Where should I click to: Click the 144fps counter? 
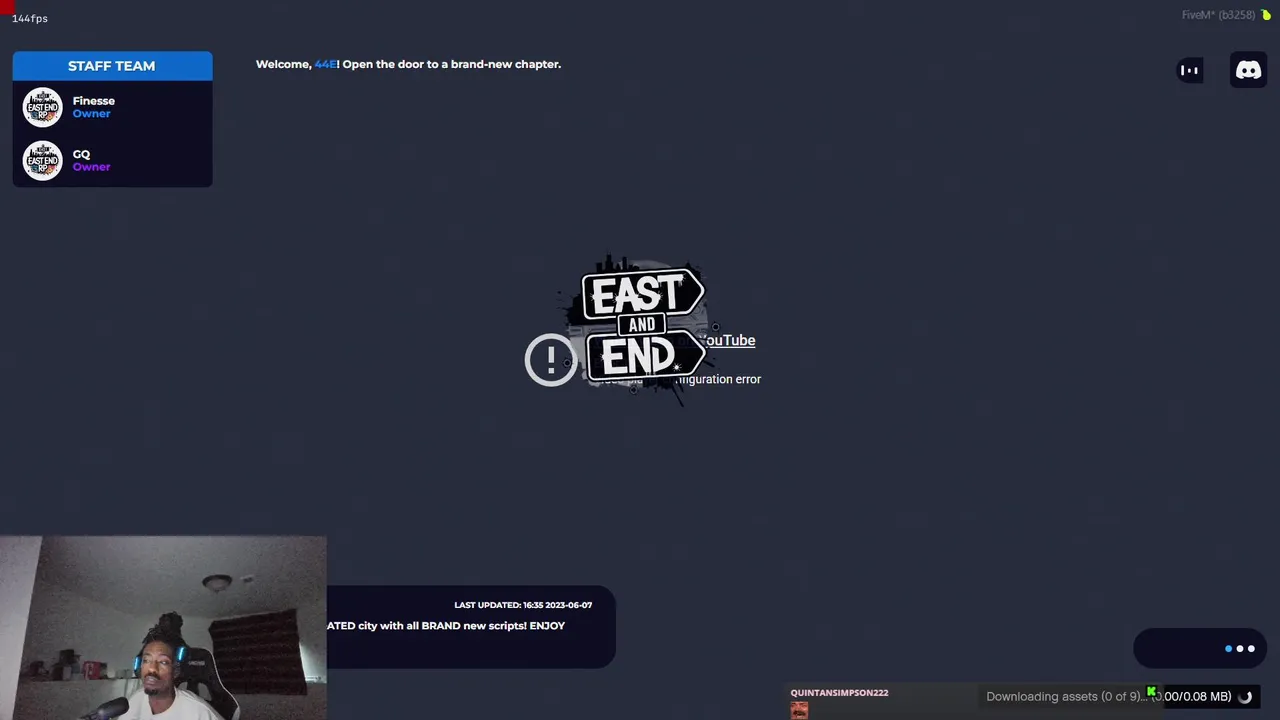click(x=30, y=18)
